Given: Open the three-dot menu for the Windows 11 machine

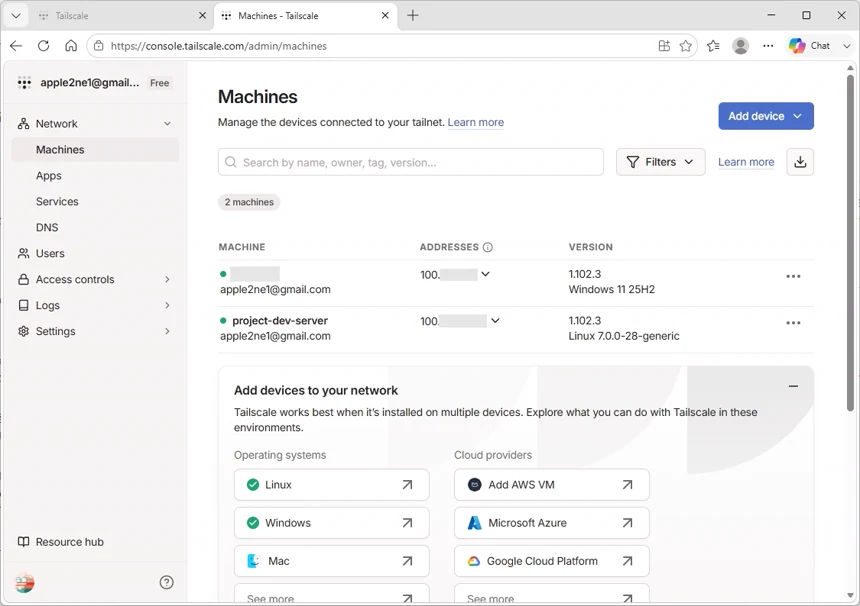Looking at the screenshot, I should click(x=793, y=276).
